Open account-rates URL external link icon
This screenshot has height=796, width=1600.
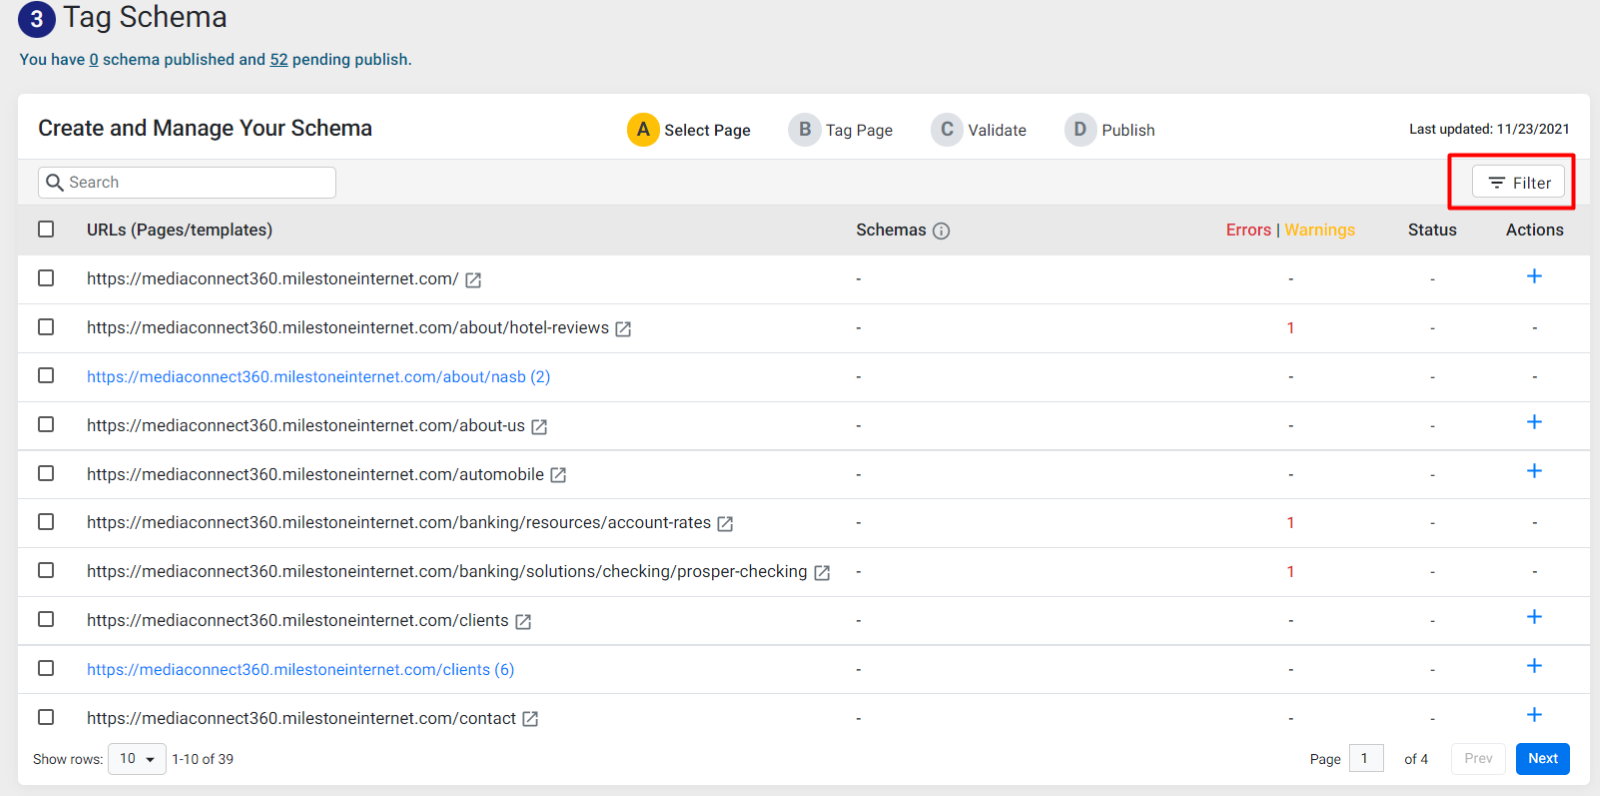(x=725, y=524)
